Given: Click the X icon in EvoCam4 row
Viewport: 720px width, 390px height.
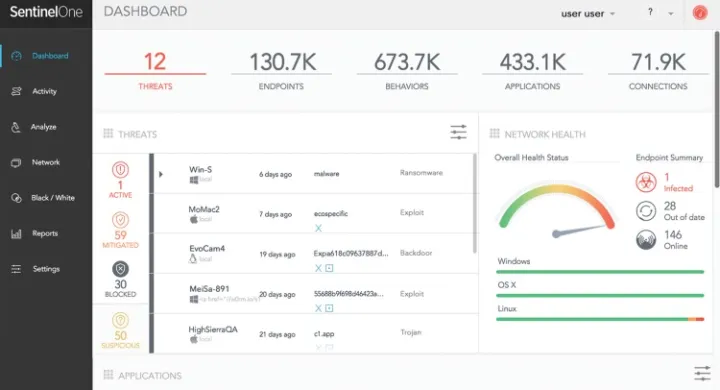Looking at the screenshot, I should (318, 268).
